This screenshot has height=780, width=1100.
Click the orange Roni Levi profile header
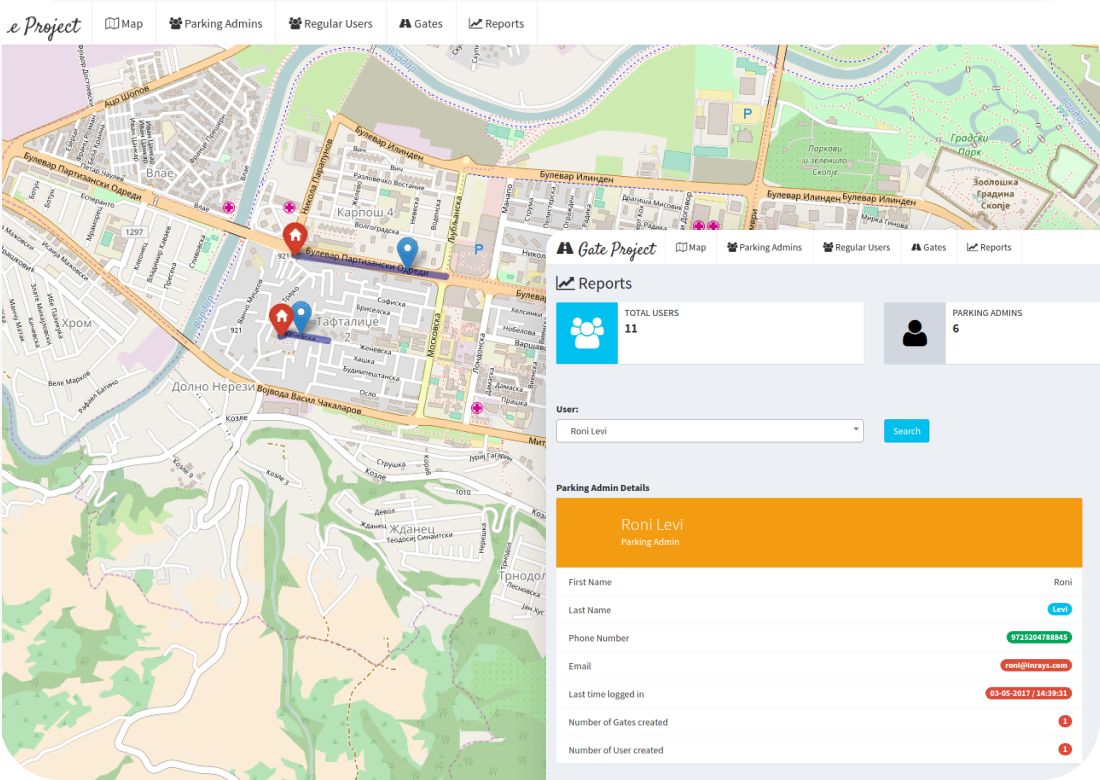click(x=818, y=533)
